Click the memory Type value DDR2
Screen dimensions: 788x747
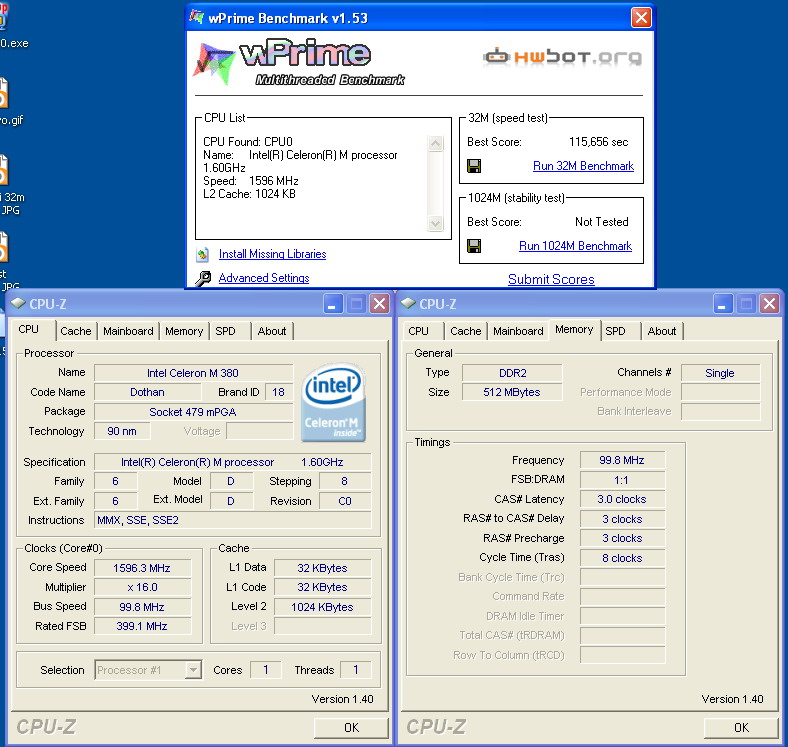[512, 373]
